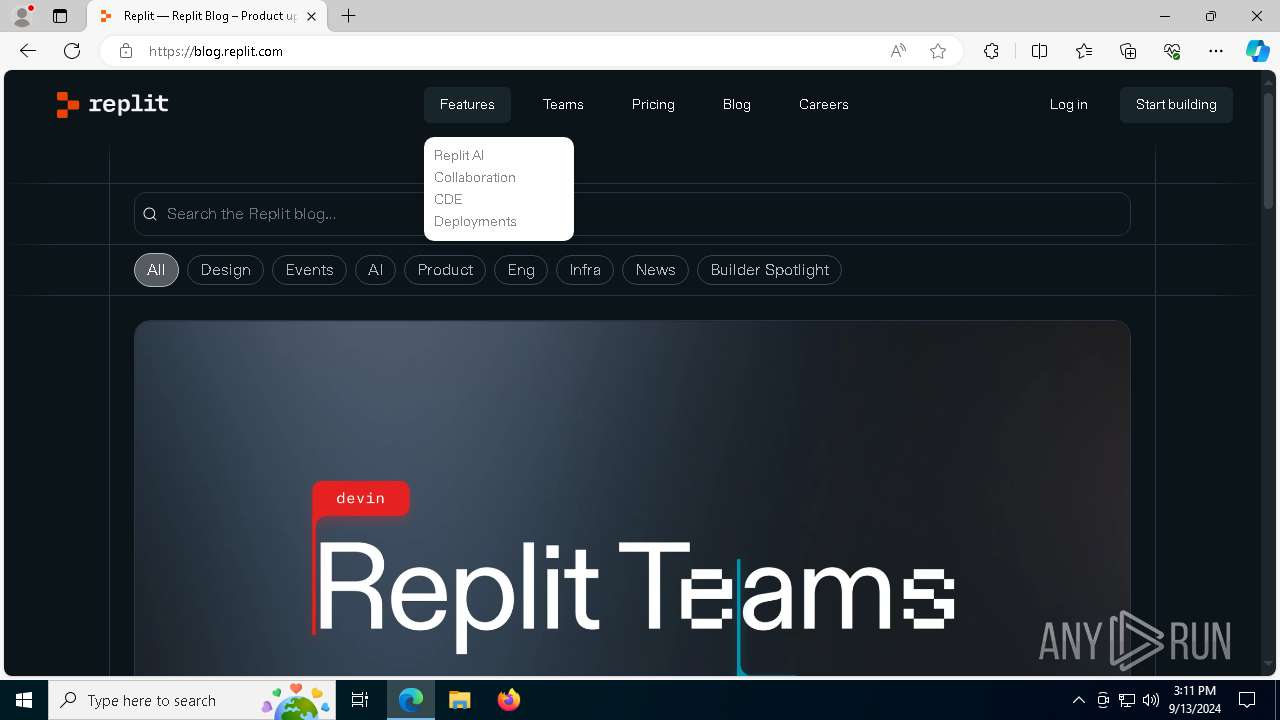Go to Blog nav link
This screenshot has height=720, width=1280.
[737, 104]
